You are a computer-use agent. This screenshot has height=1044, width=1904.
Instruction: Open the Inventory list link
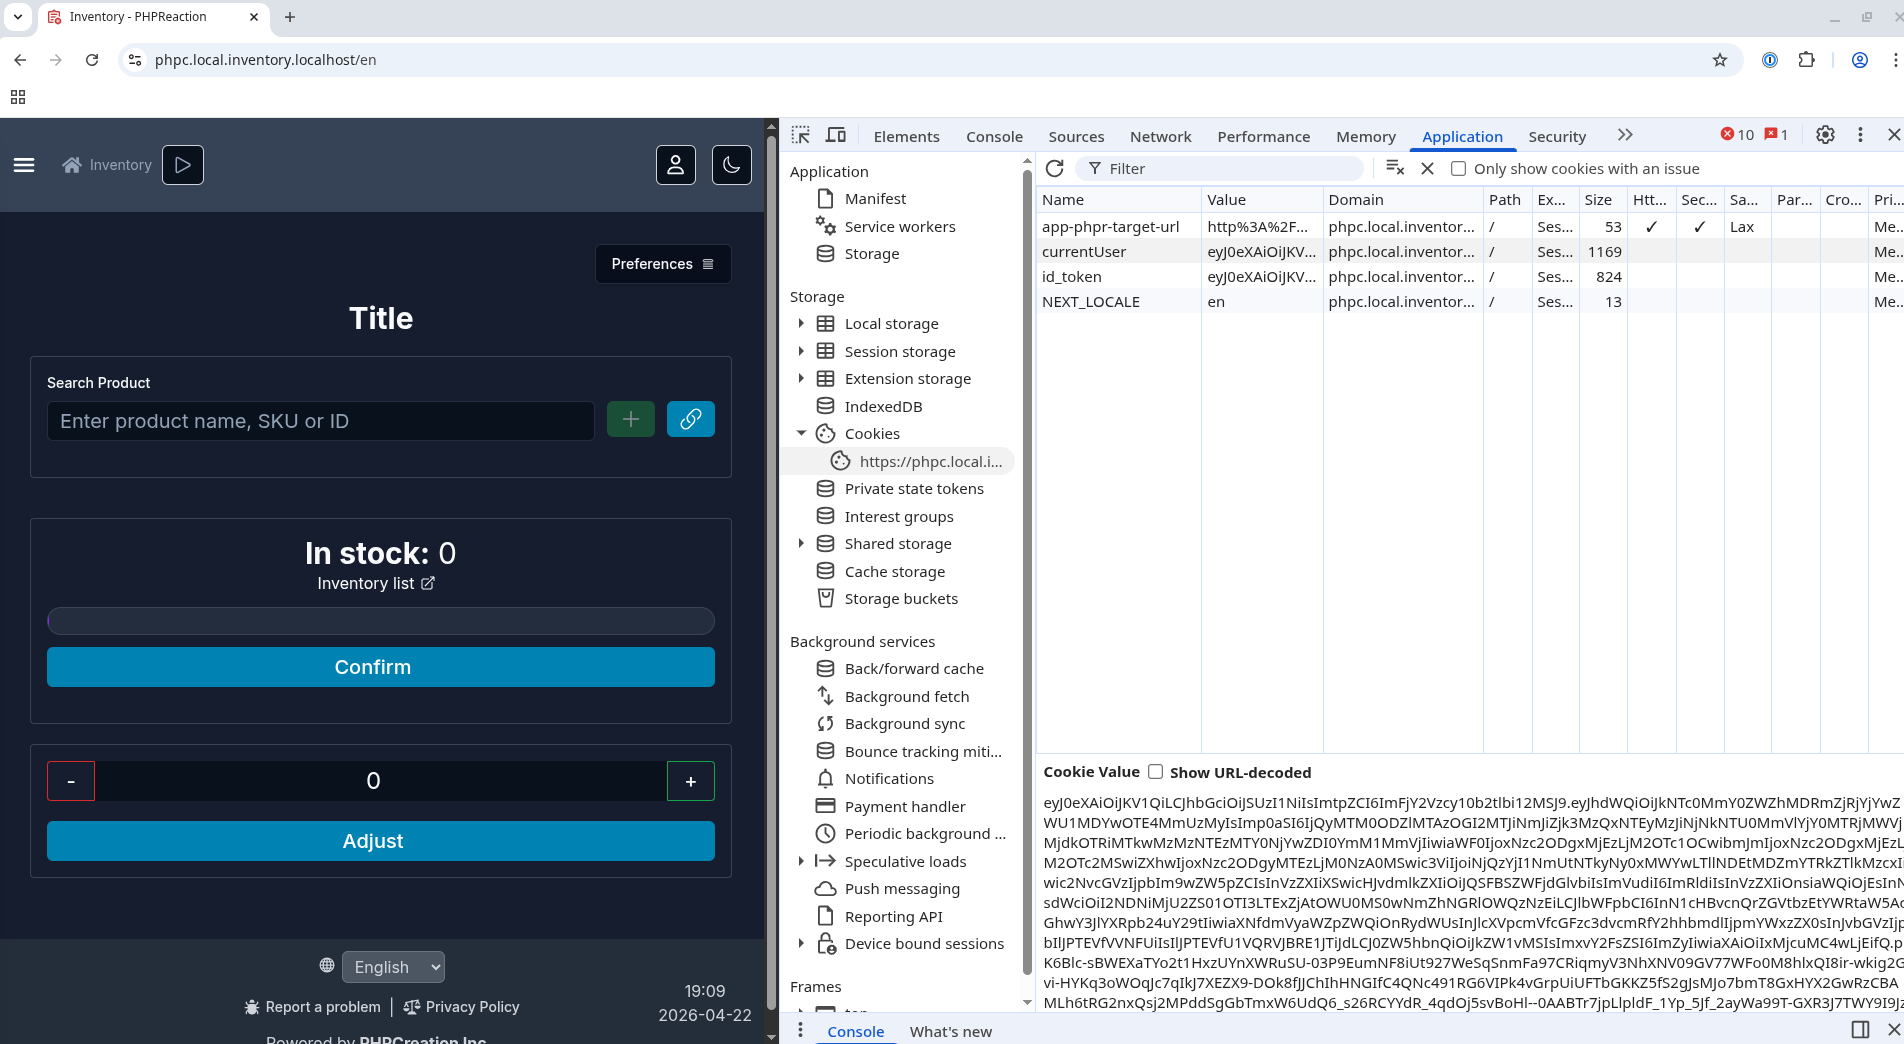click(x=376, y=583)
